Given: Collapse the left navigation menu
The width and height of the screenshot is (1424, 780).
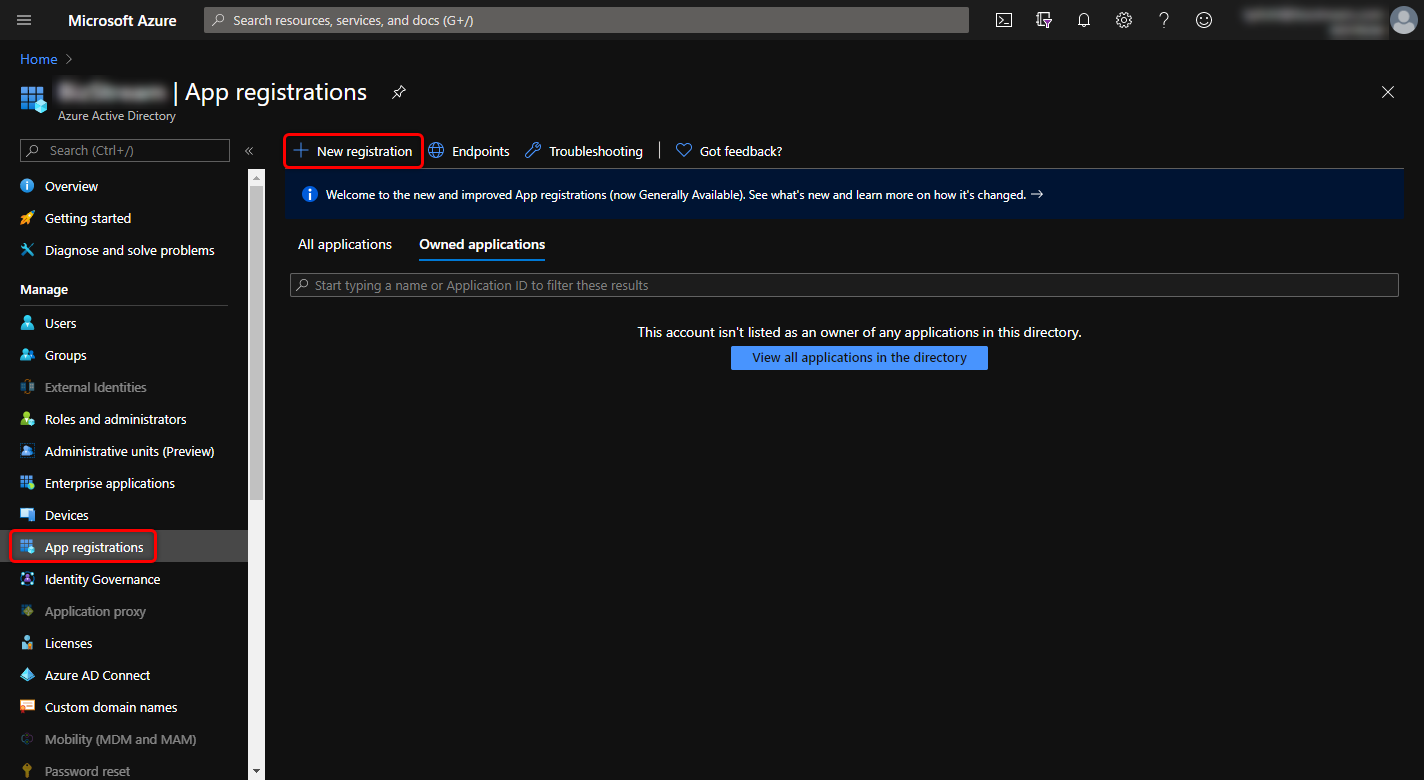Looking at the screenshot, I should 249,151.
